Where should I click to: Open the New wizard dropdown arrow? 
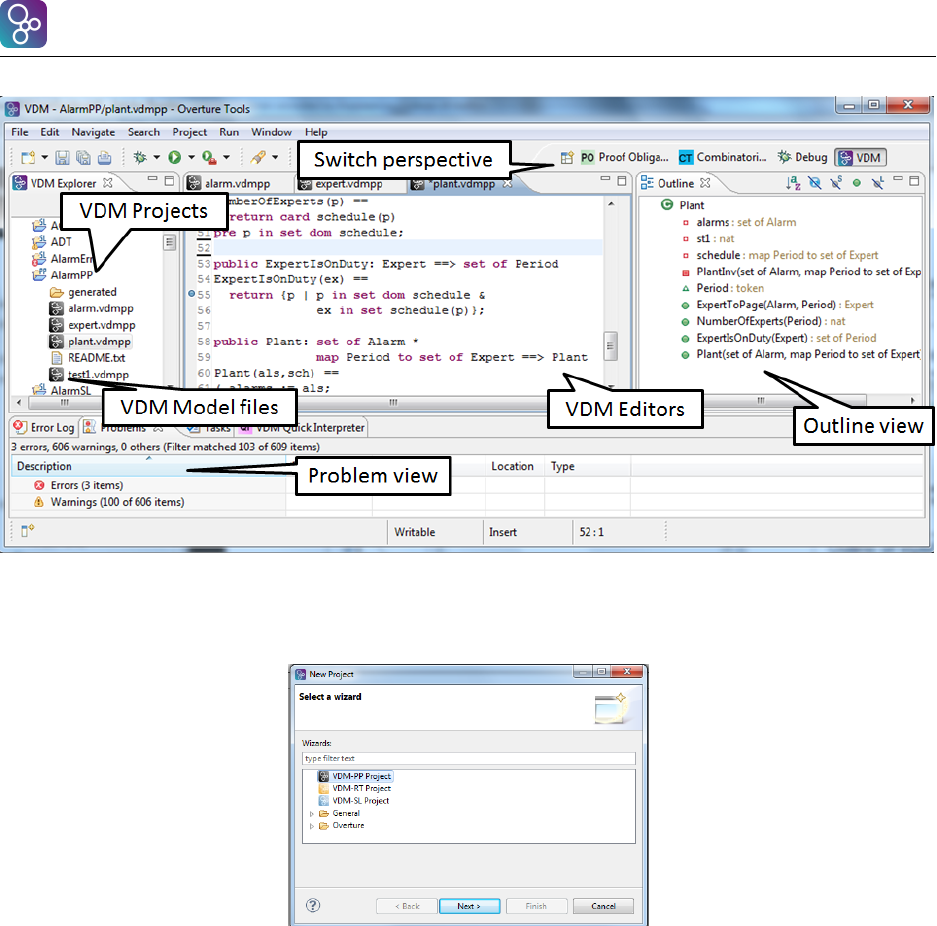point(44,158)
